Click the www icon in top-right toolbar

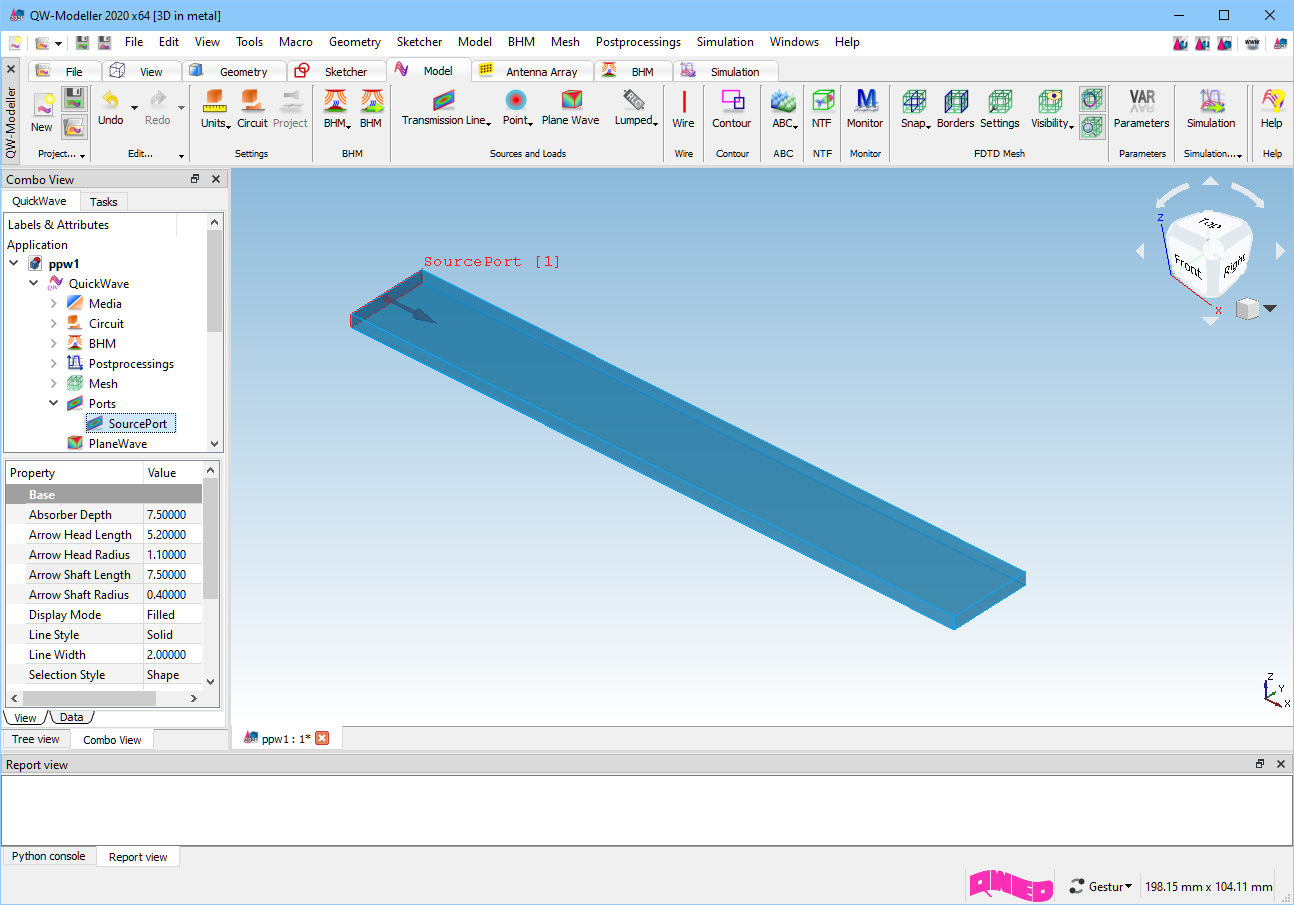coord(1251,43)
